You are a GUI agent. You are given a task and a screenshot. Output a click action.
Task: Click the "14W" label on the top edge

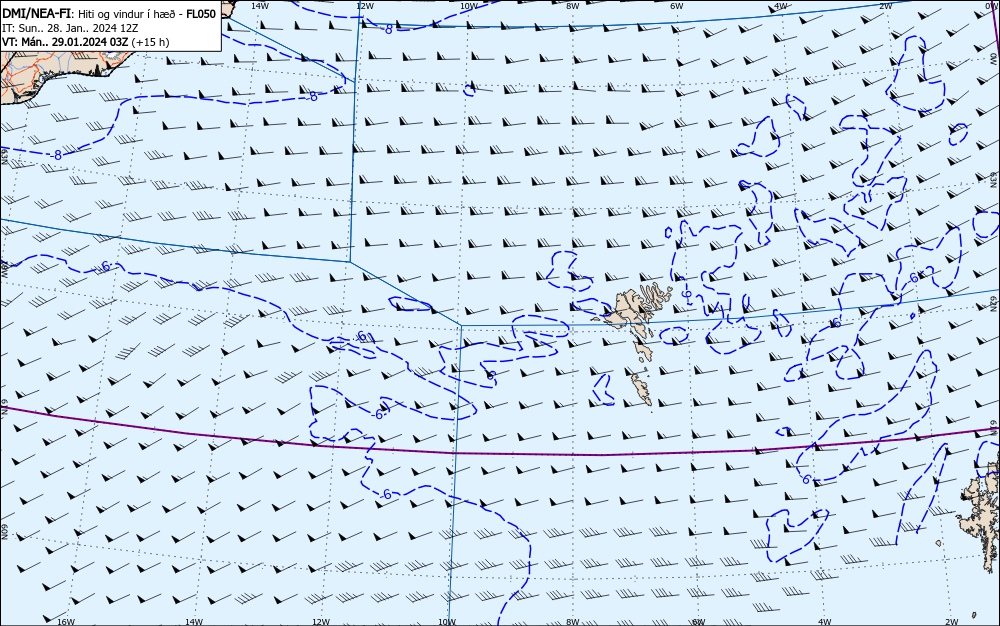[x=260, y=6]
